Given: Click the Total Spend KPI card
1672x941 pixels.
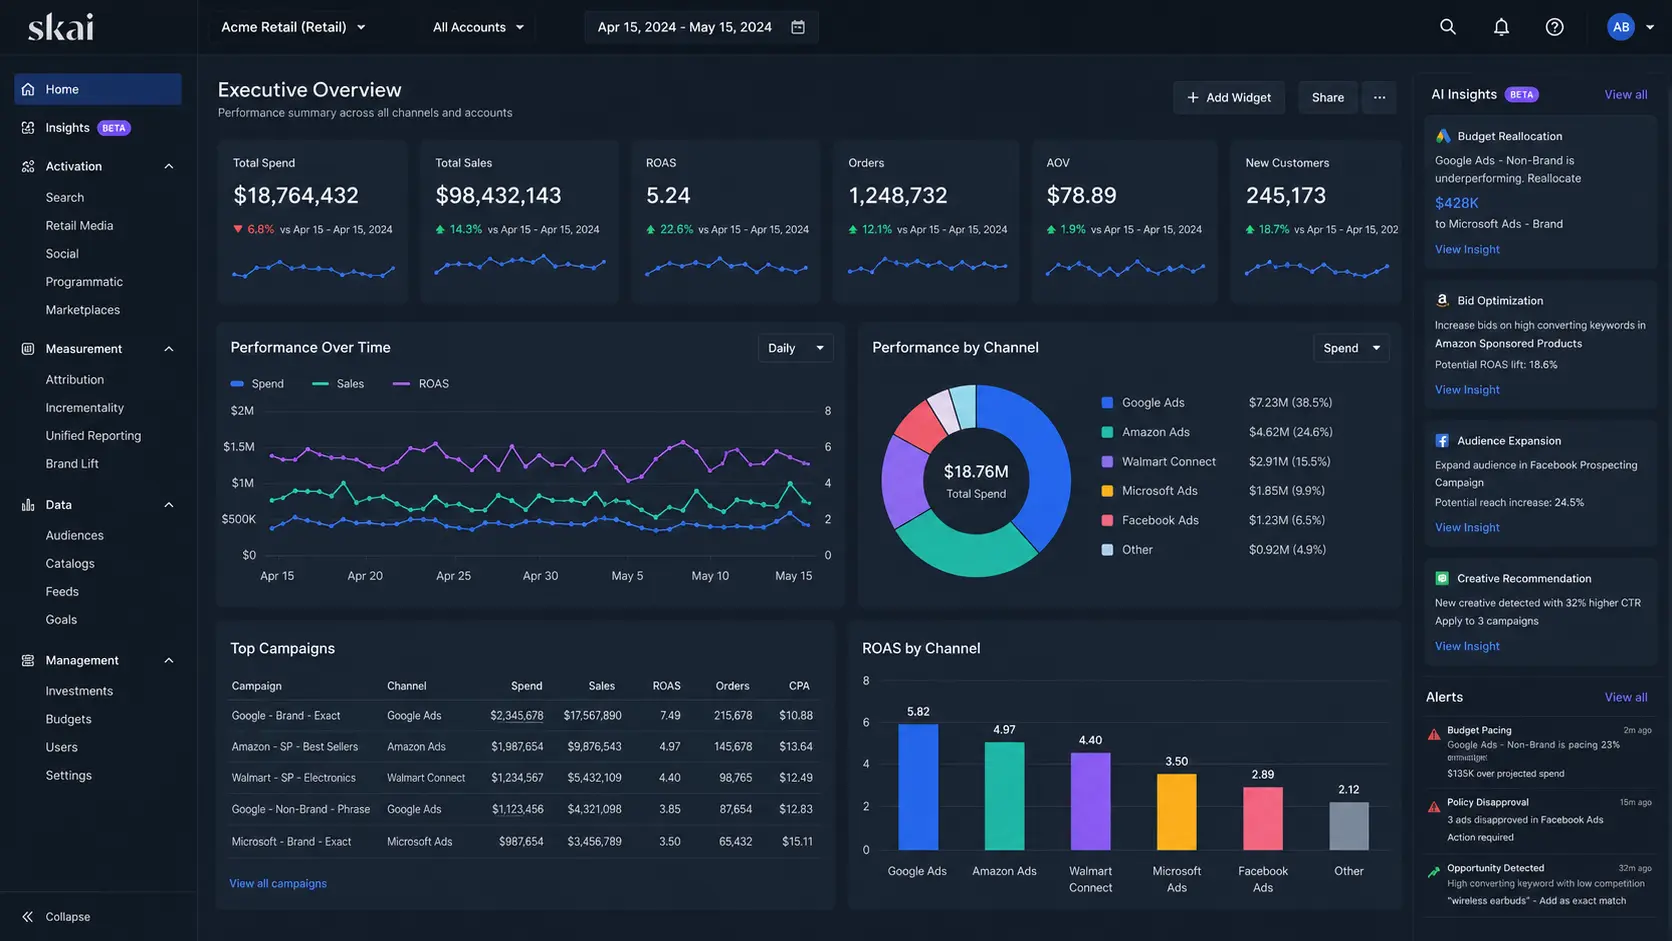Looking at the screenshot, I should click(x=313, y=221).
